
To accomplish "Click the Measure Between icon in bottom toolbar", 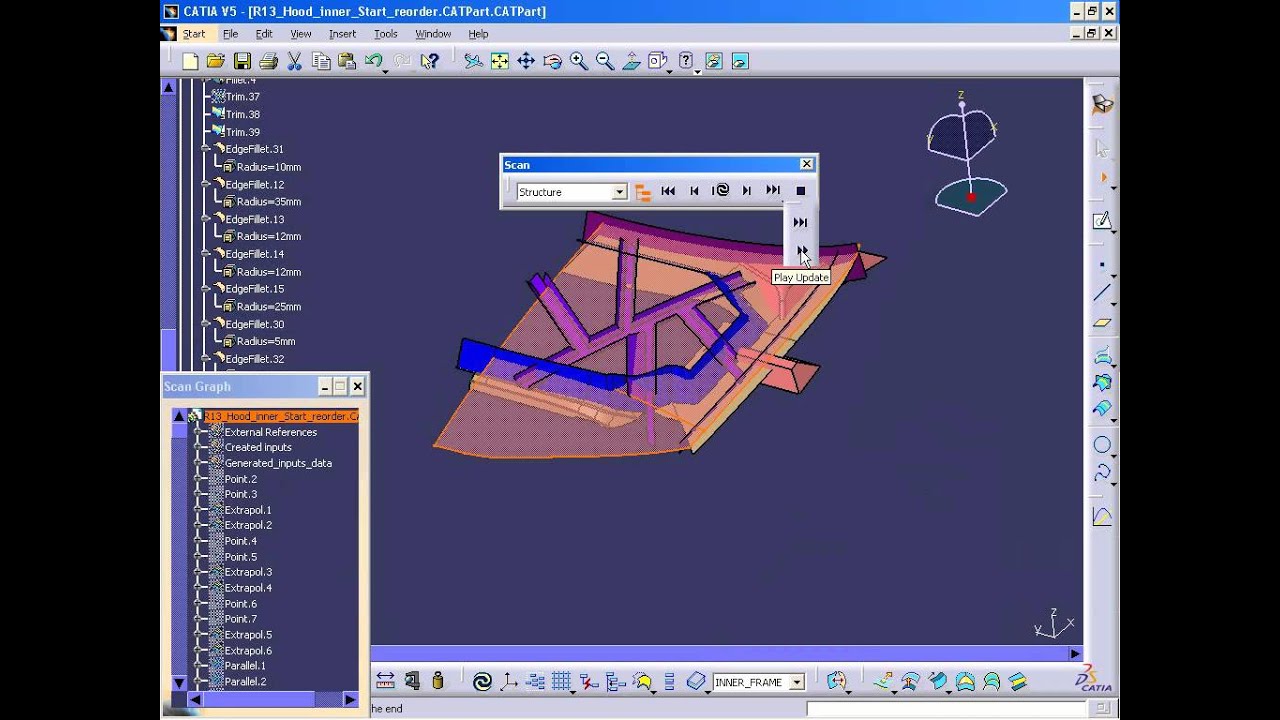I will click(385, 681).
